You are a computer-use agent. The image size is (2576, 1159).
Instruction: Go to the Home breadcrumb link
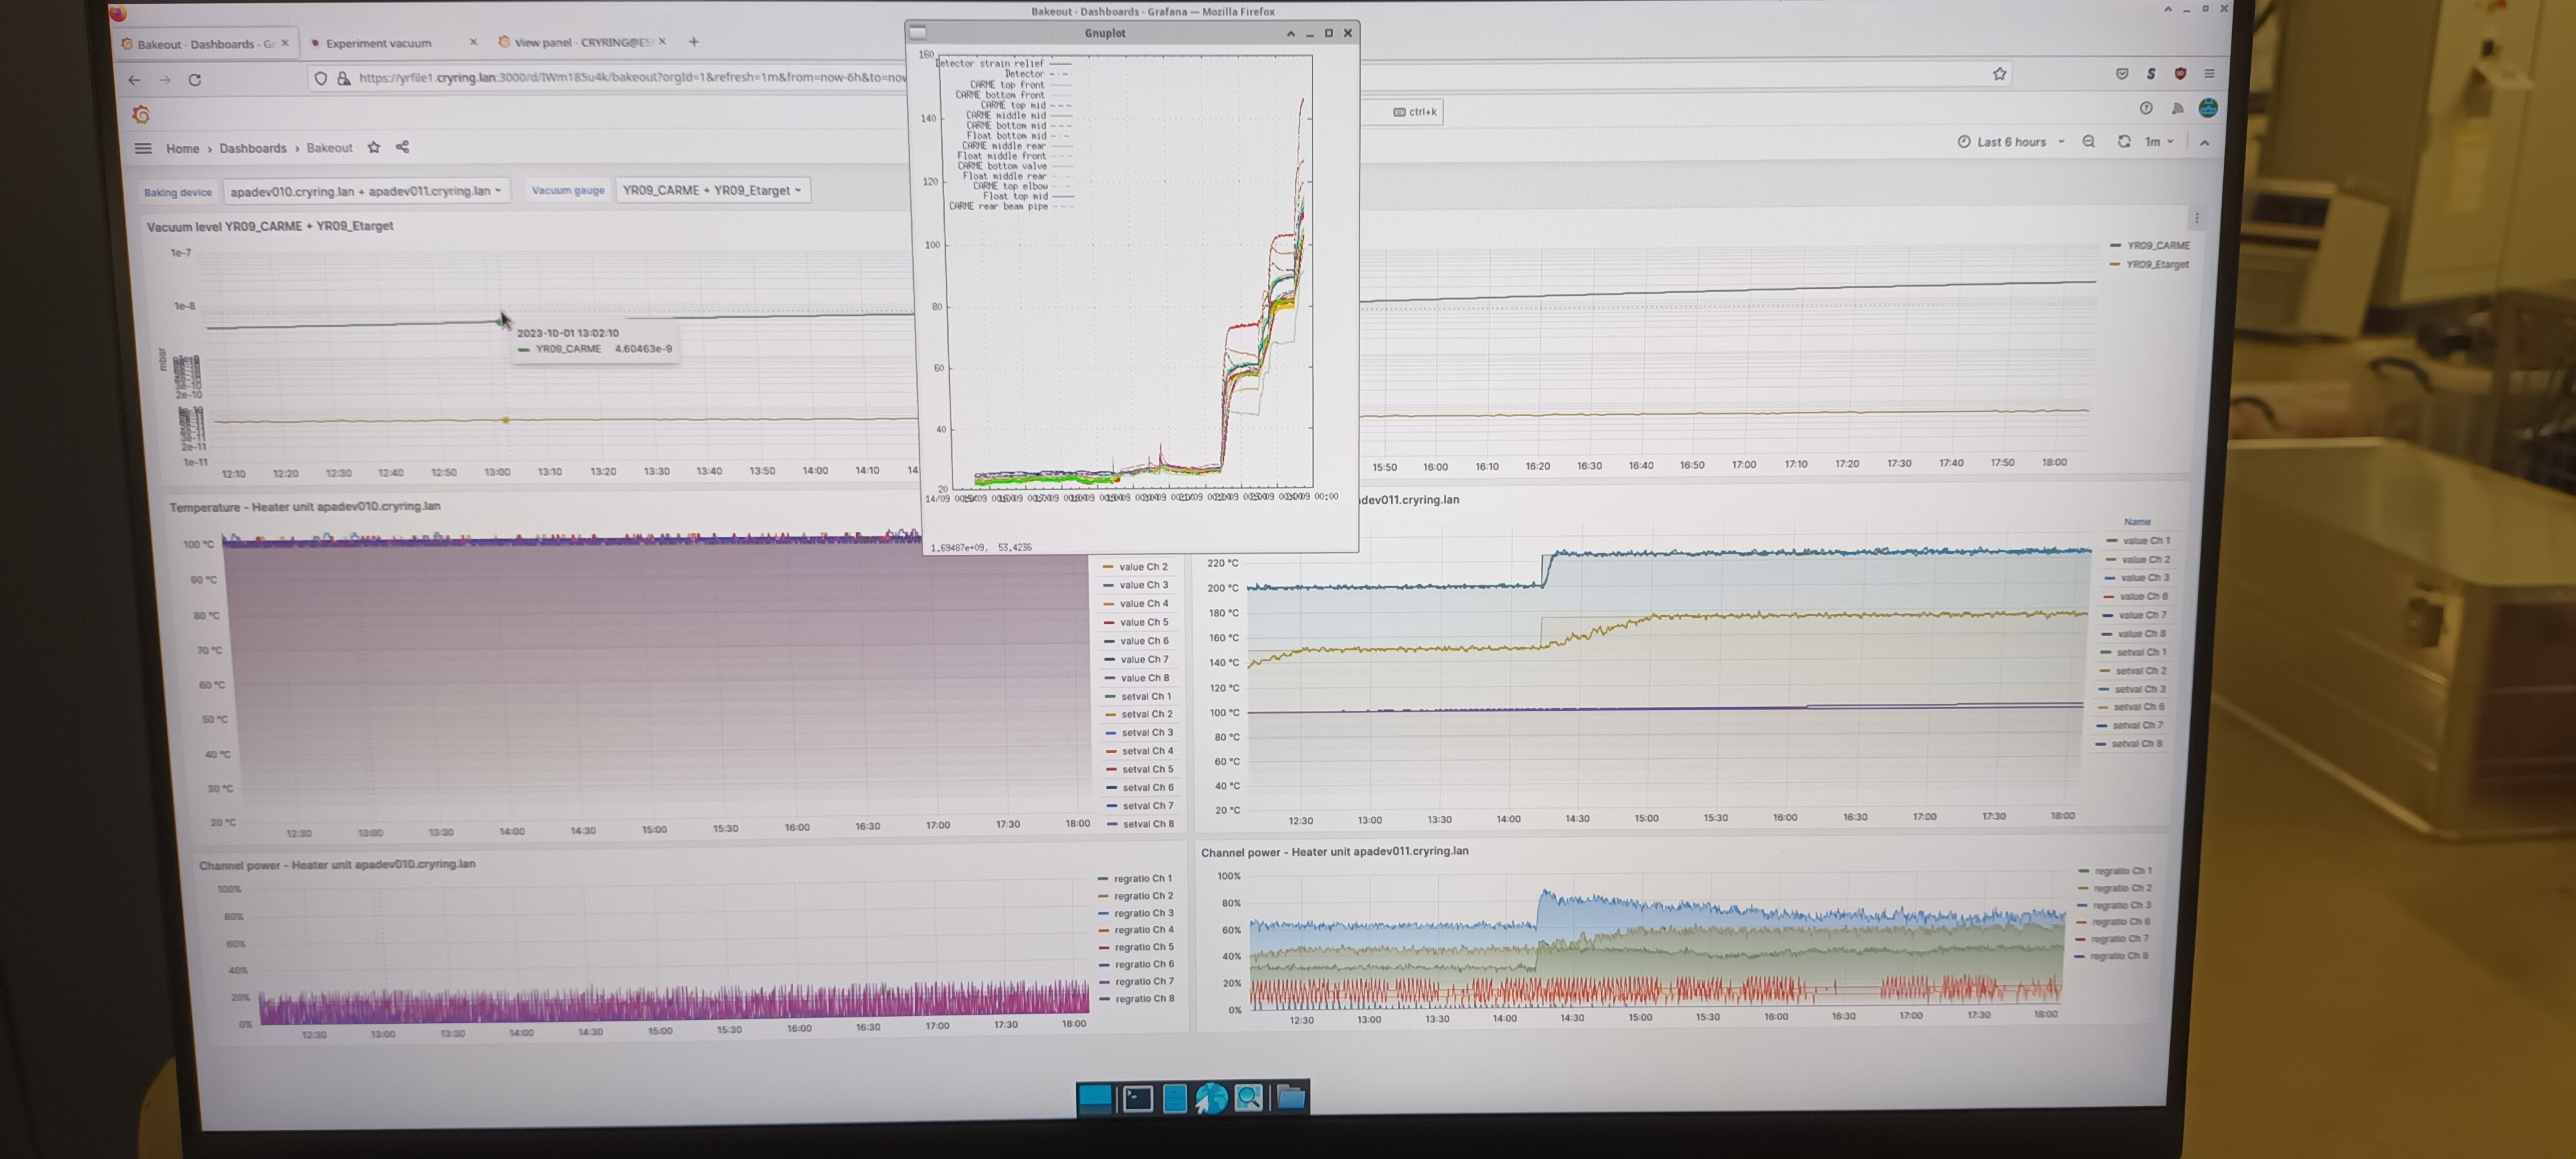[182, 148]
